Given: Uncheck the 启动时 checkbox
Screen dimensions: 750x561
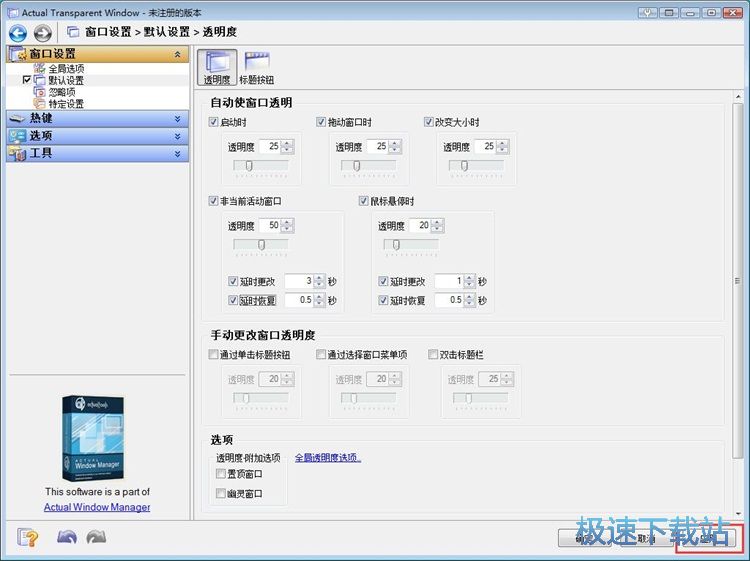Looking at the screenshot, I should coord(214,122).
